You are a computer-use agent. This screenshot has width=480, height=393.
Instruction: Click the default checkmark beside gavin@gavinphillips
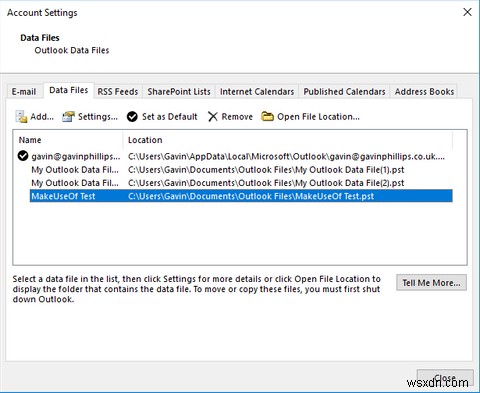click(x=23, y=156)
